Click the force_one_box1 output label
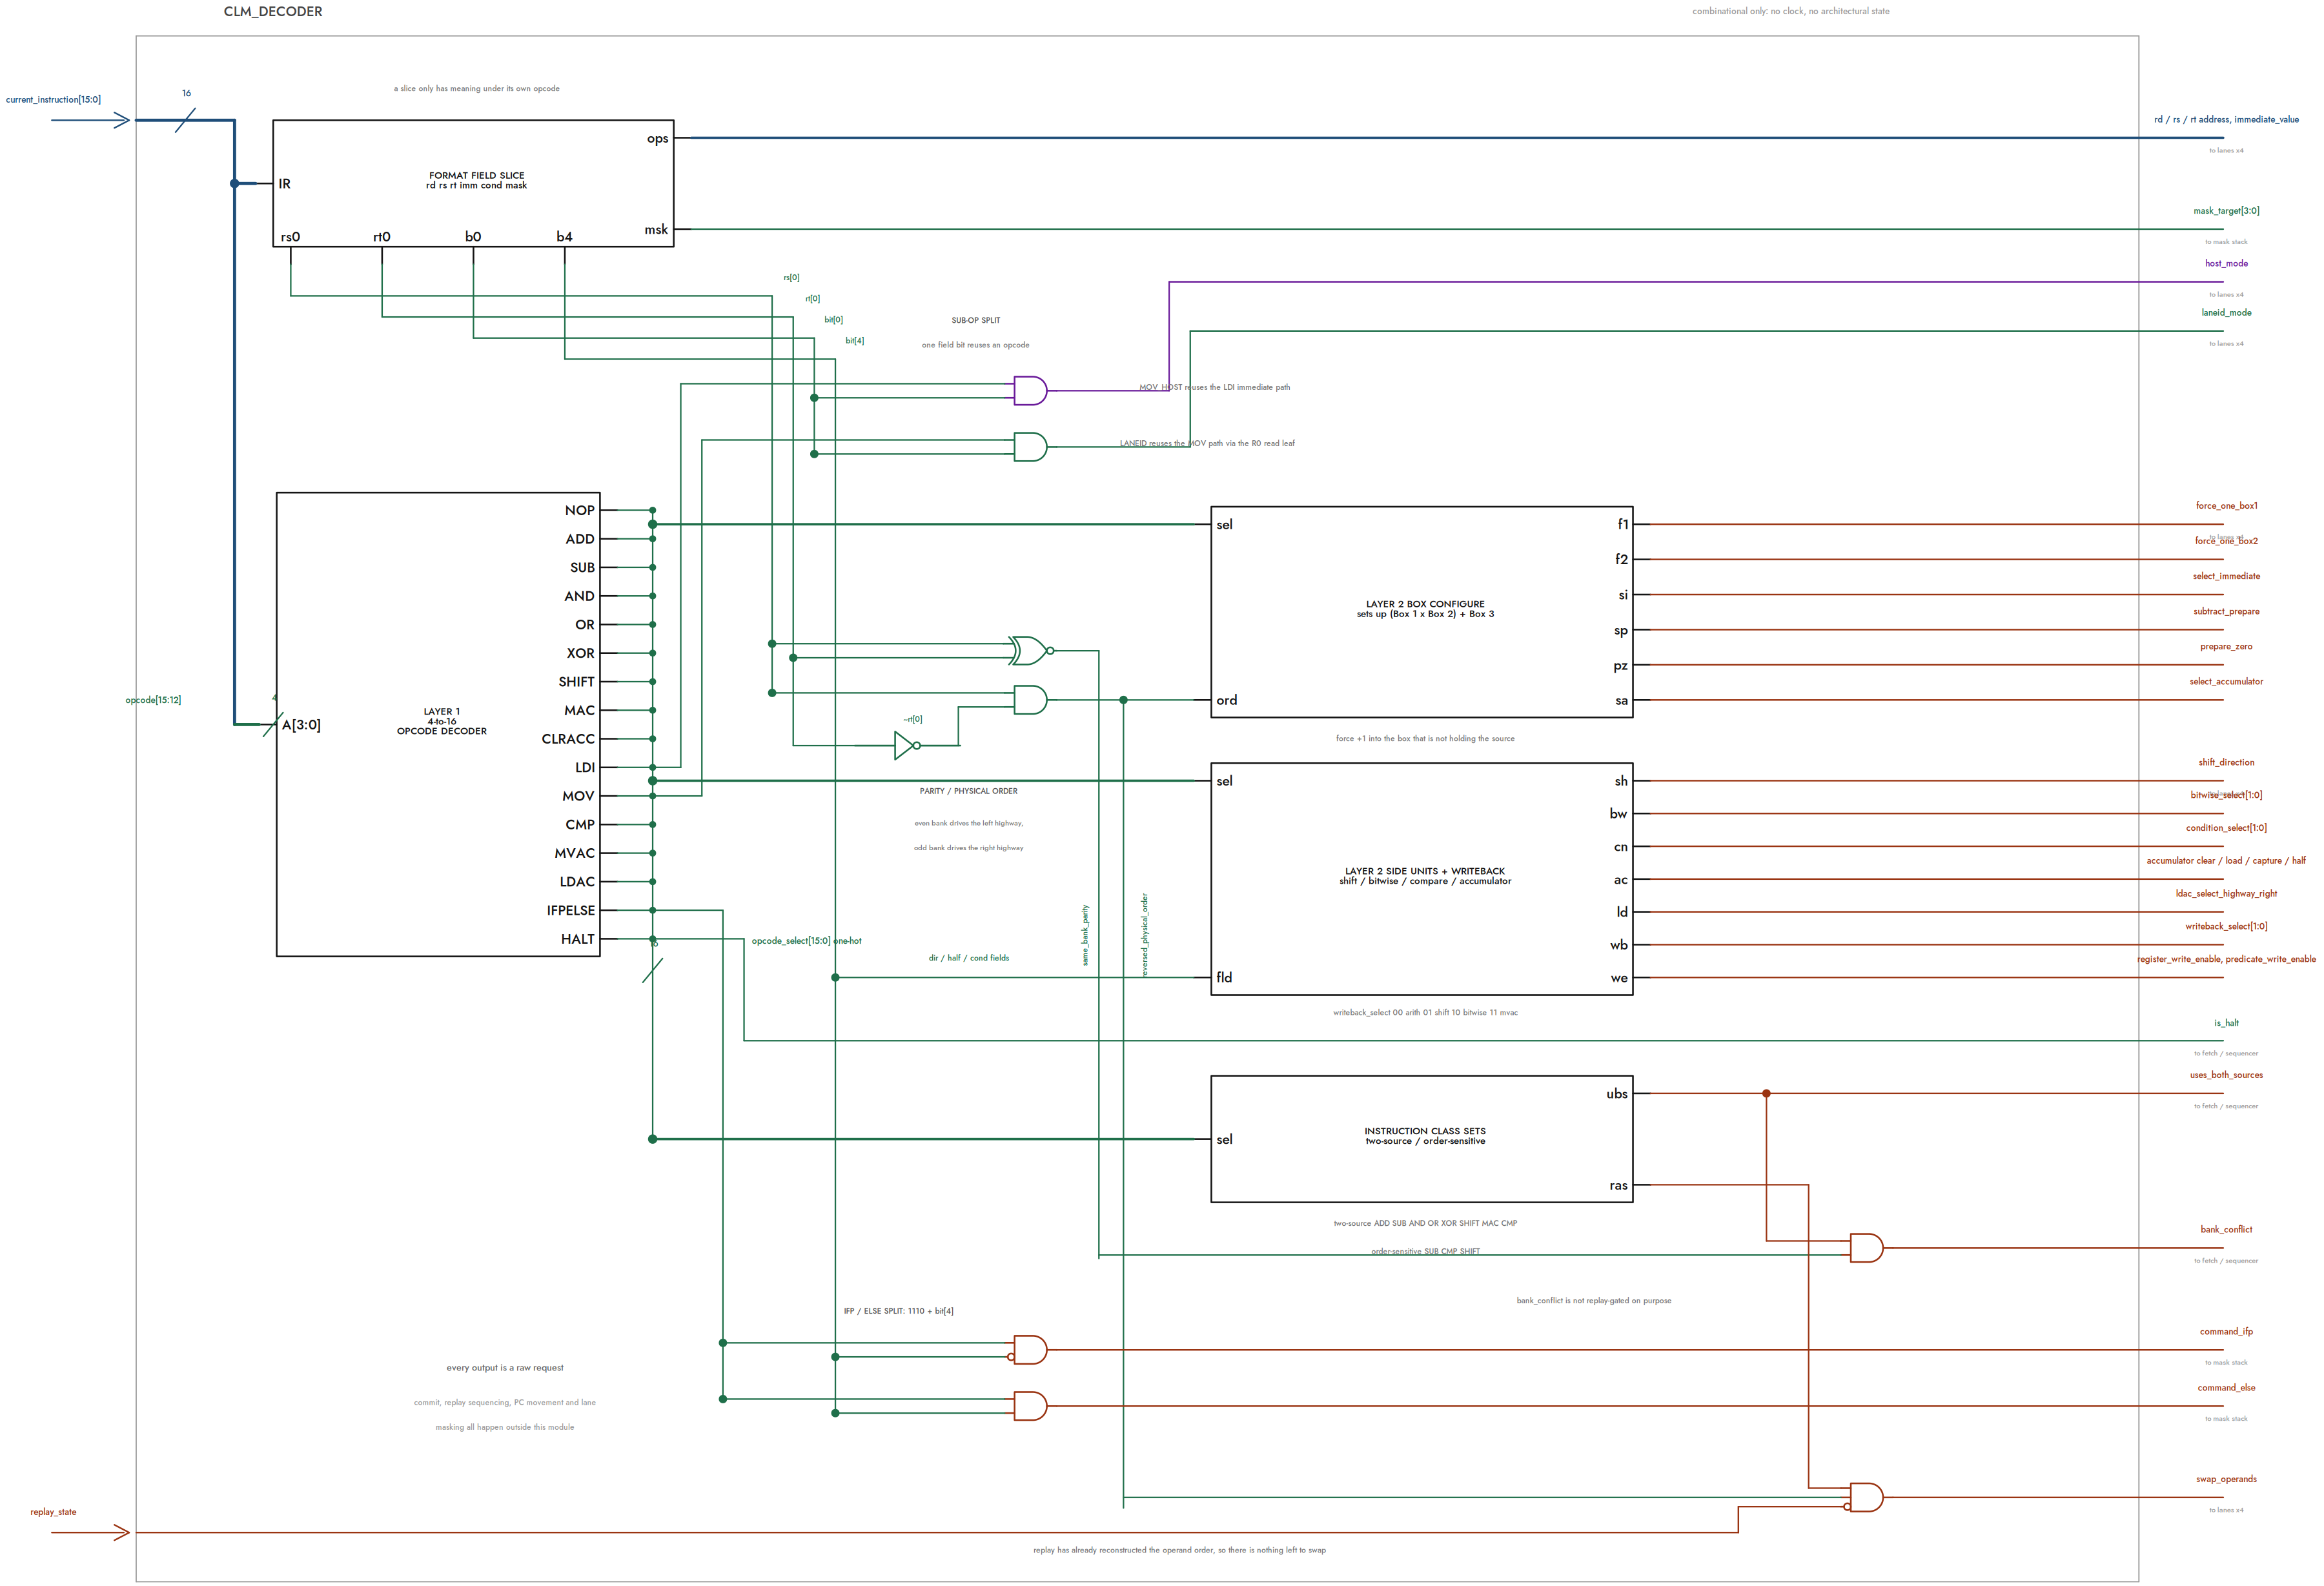This screenshot has height=1586, width=2324. coord(2226,505)
